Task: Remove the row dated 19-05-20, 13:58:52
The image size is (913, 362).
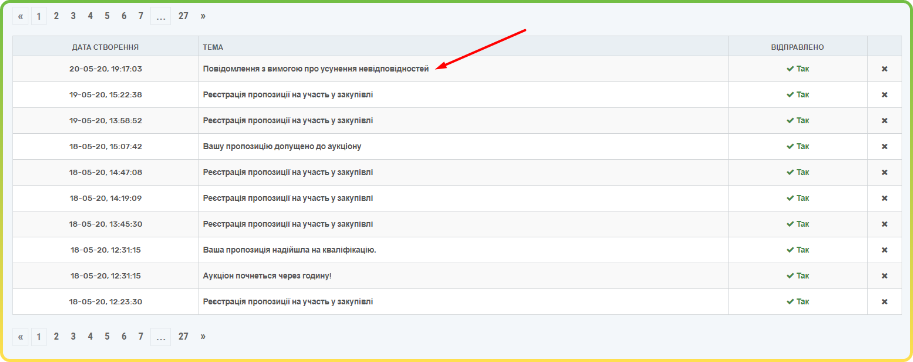Action: [x=884, y=120]
